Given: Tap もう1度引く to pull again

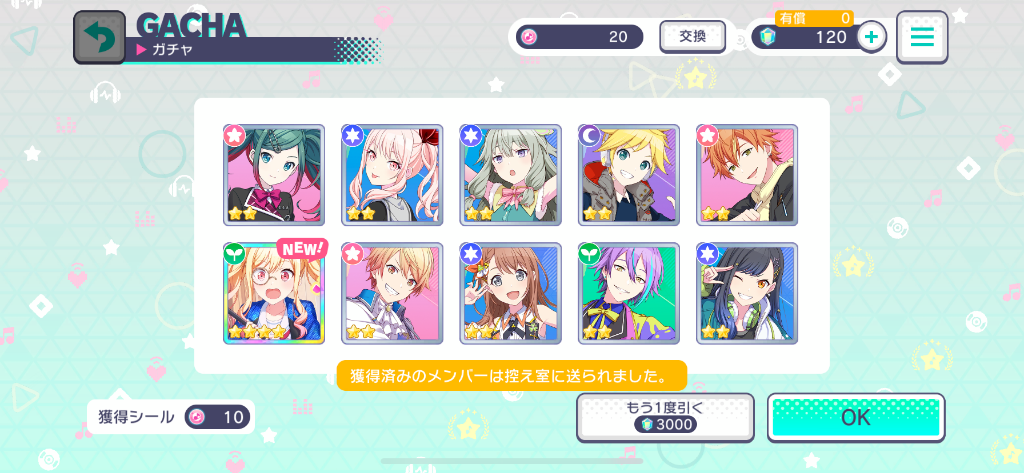Looking at the screenshot, I should pyautogui.click(x=665, y=418).
